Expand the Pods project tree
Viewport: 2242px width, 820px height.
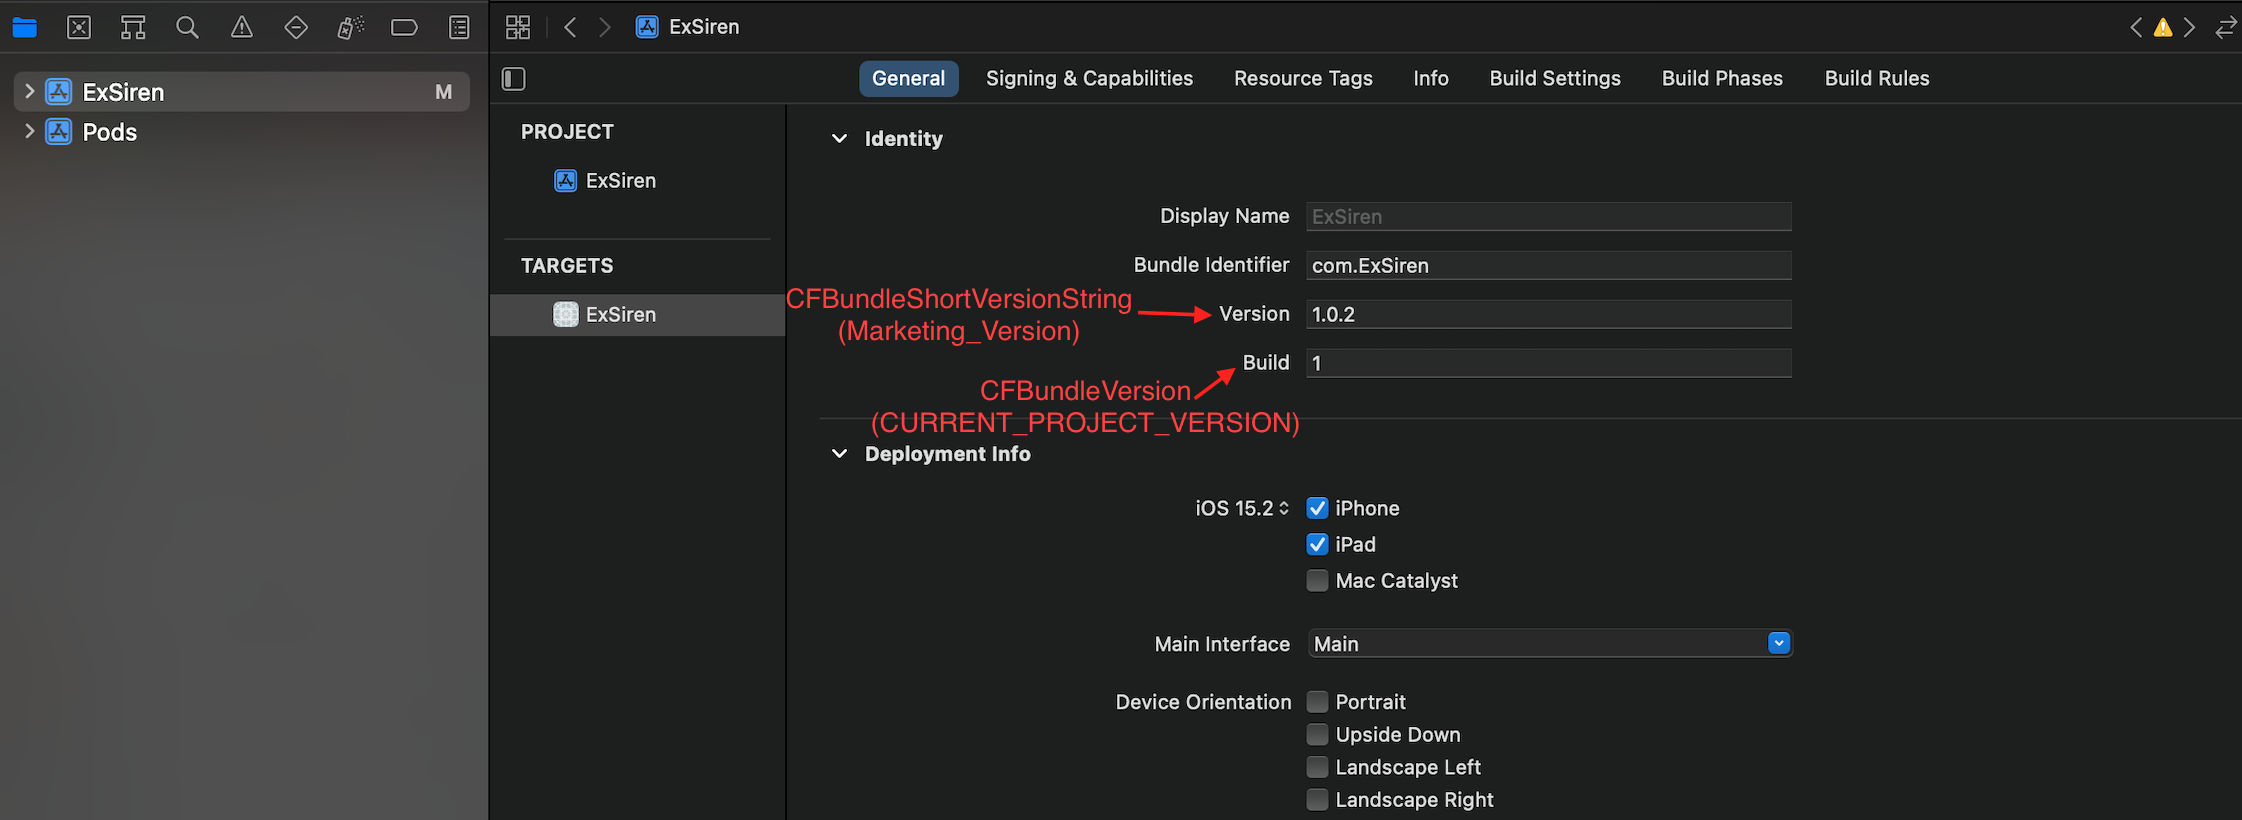29,131
